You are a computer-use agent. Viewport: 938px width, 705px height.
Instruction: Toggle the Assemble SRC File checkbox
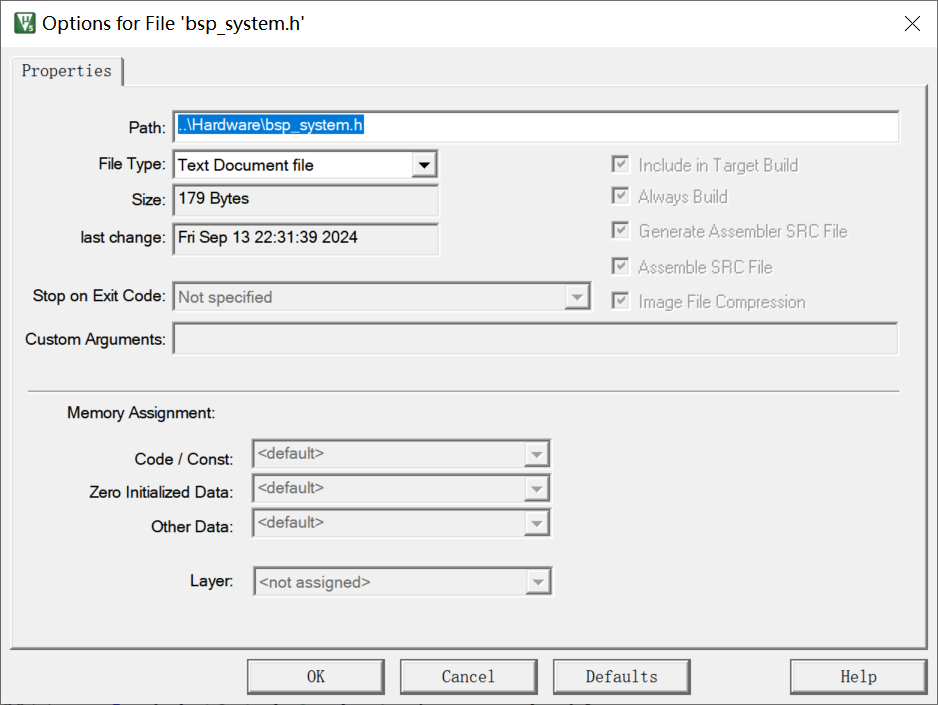tap(621, 267)
